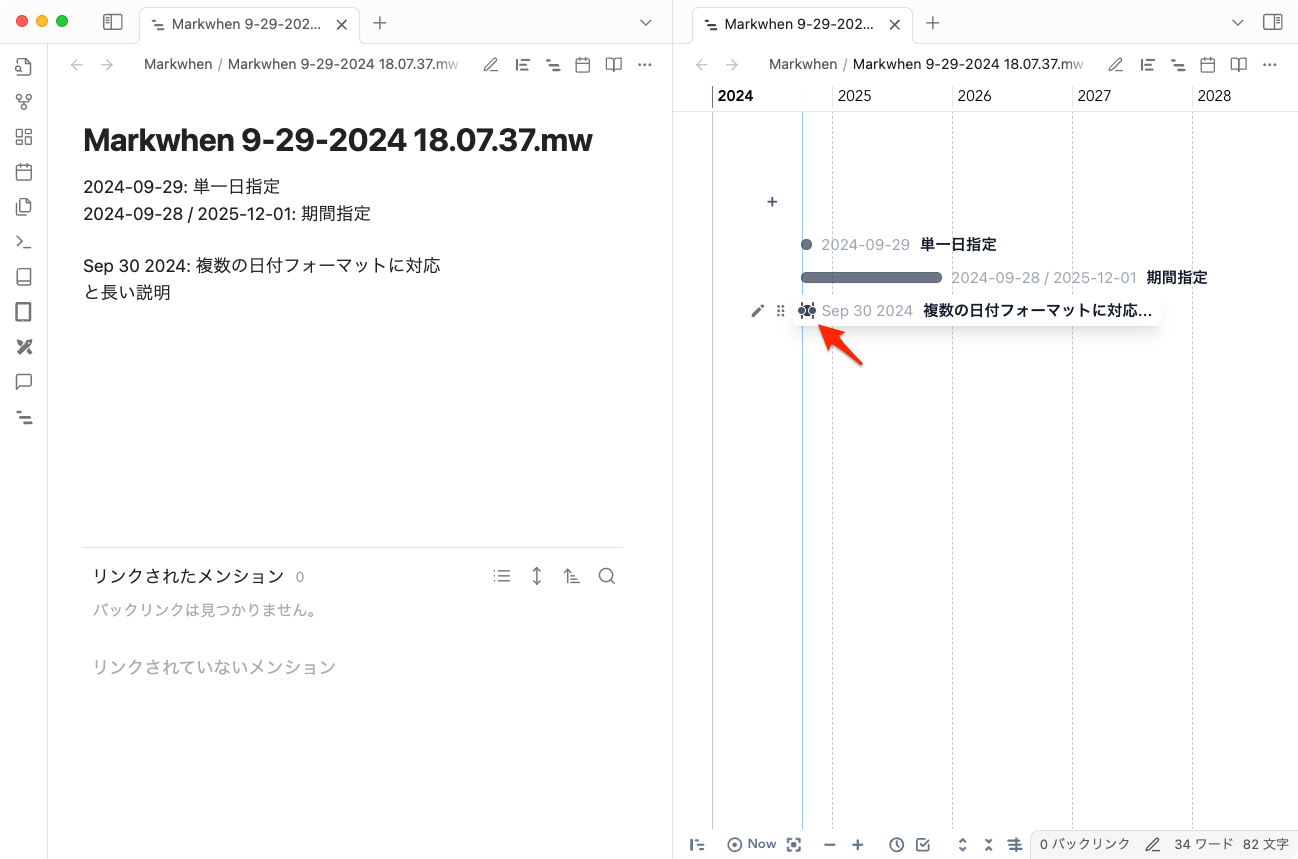
Task: Zoom in timeline with plus button
Action: (x=857, y=844)
